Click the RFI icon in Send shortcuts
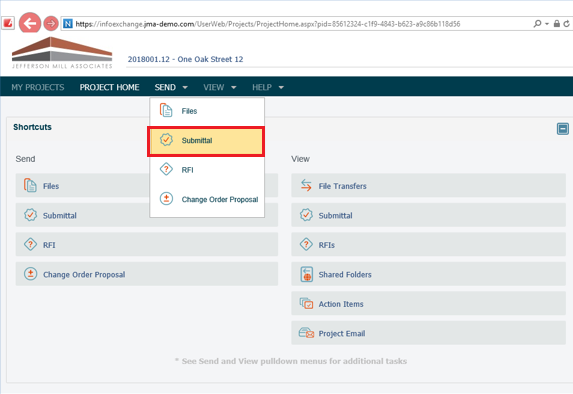573x394 pixels. coord(30,244)
